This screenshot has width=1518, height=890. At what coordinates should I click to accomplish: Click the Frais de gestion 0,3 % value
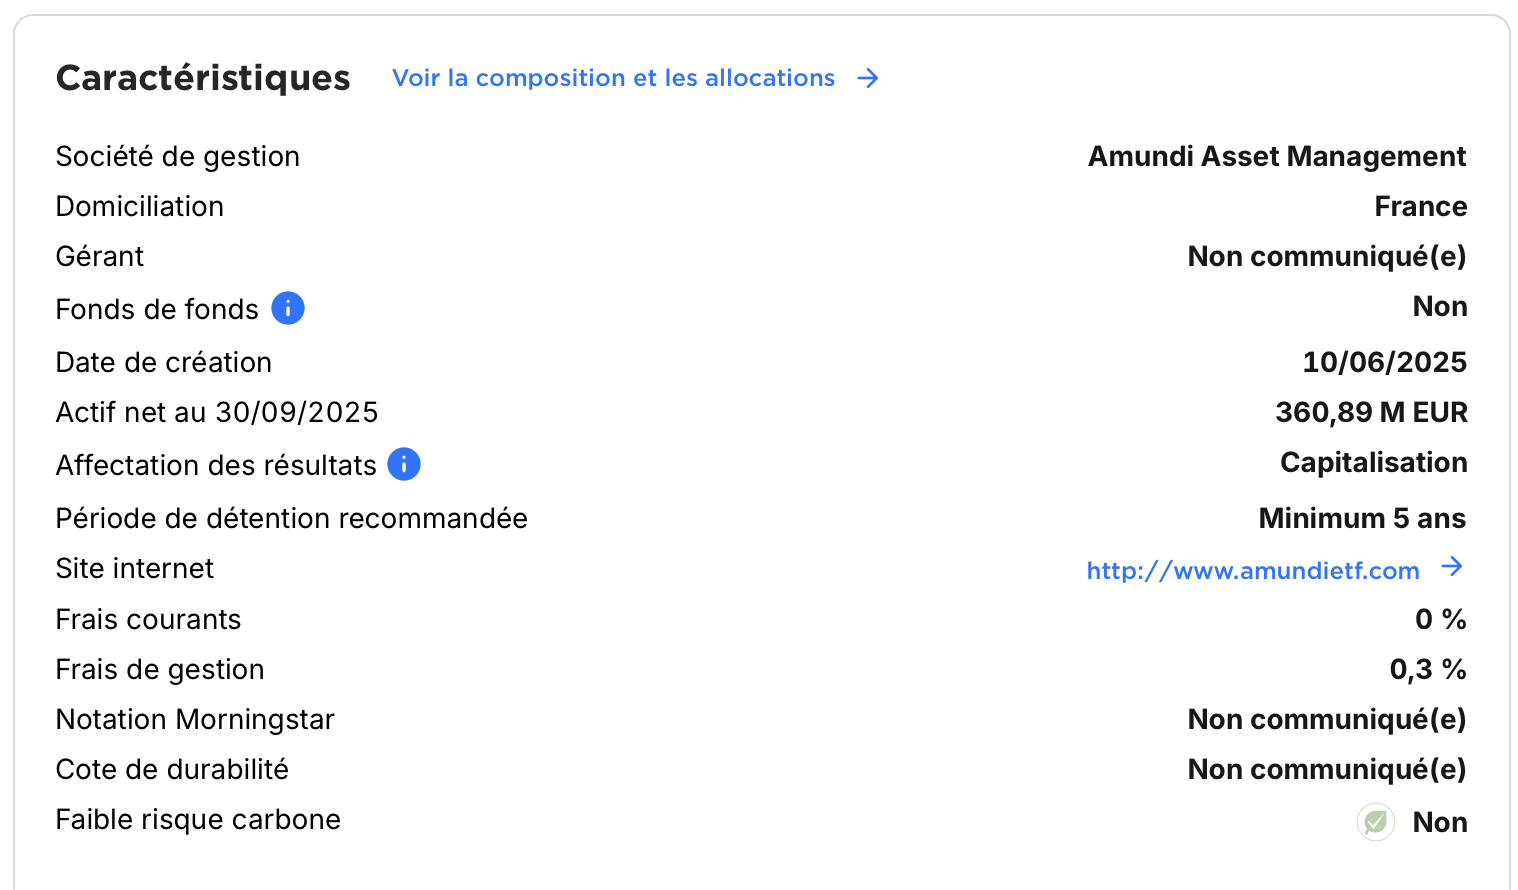click(1427, 669)
